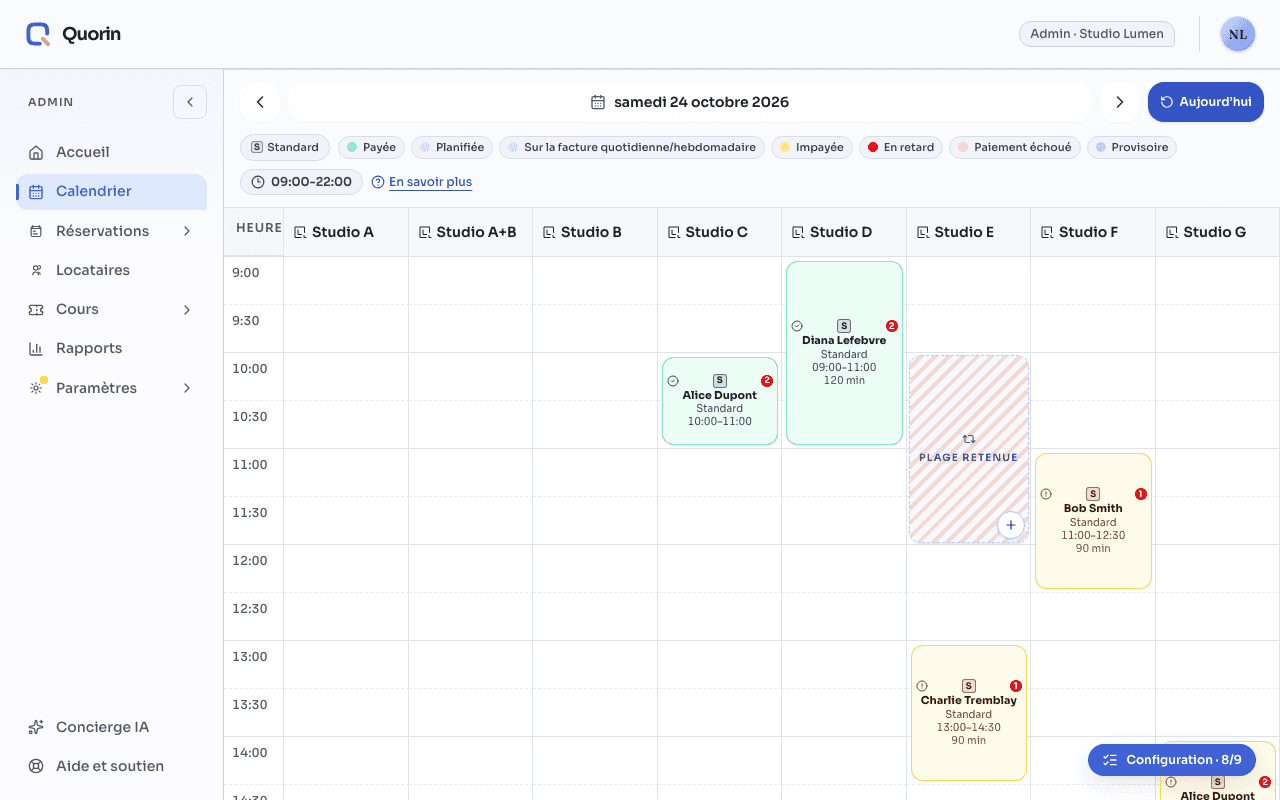Go to the next day

pyautogui.click(x=1120, y=102)
